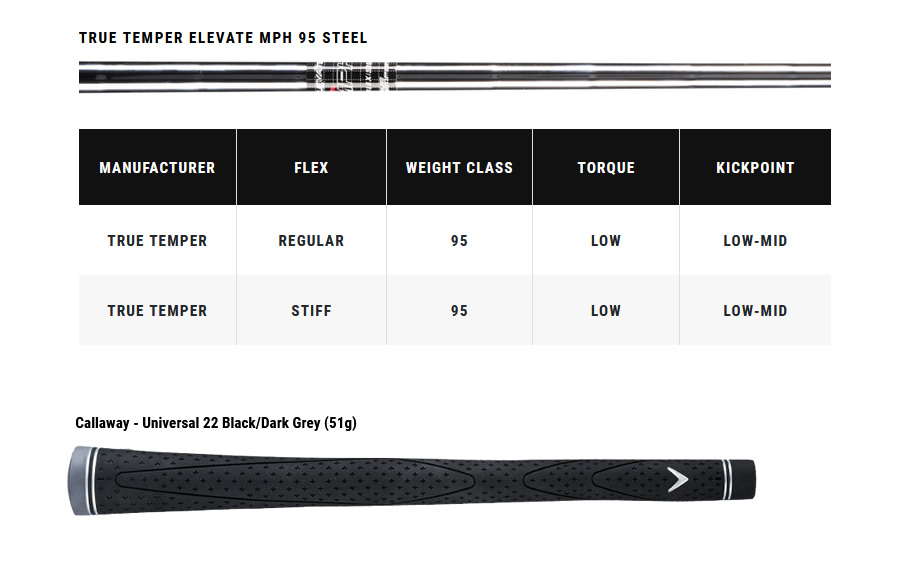Click the black butt end of grip
This screenshot has width=920, height=588.
click(744, 479)
